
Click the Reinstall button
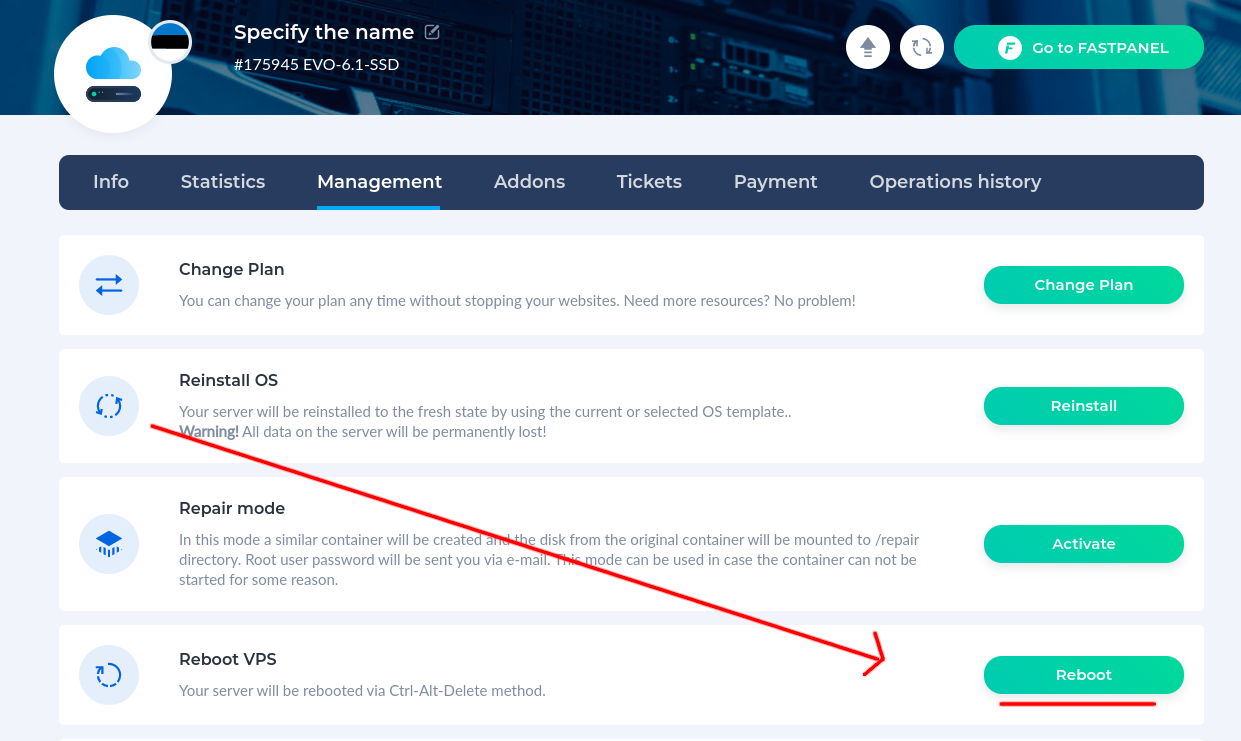coord(1084,406)
